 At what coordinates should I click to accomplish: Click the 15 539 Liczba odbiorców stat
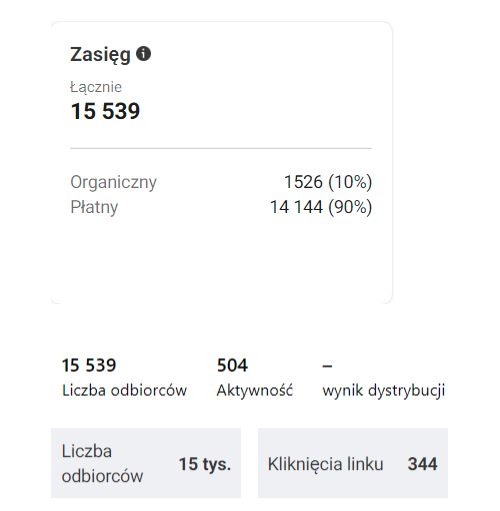click(89, 365)
